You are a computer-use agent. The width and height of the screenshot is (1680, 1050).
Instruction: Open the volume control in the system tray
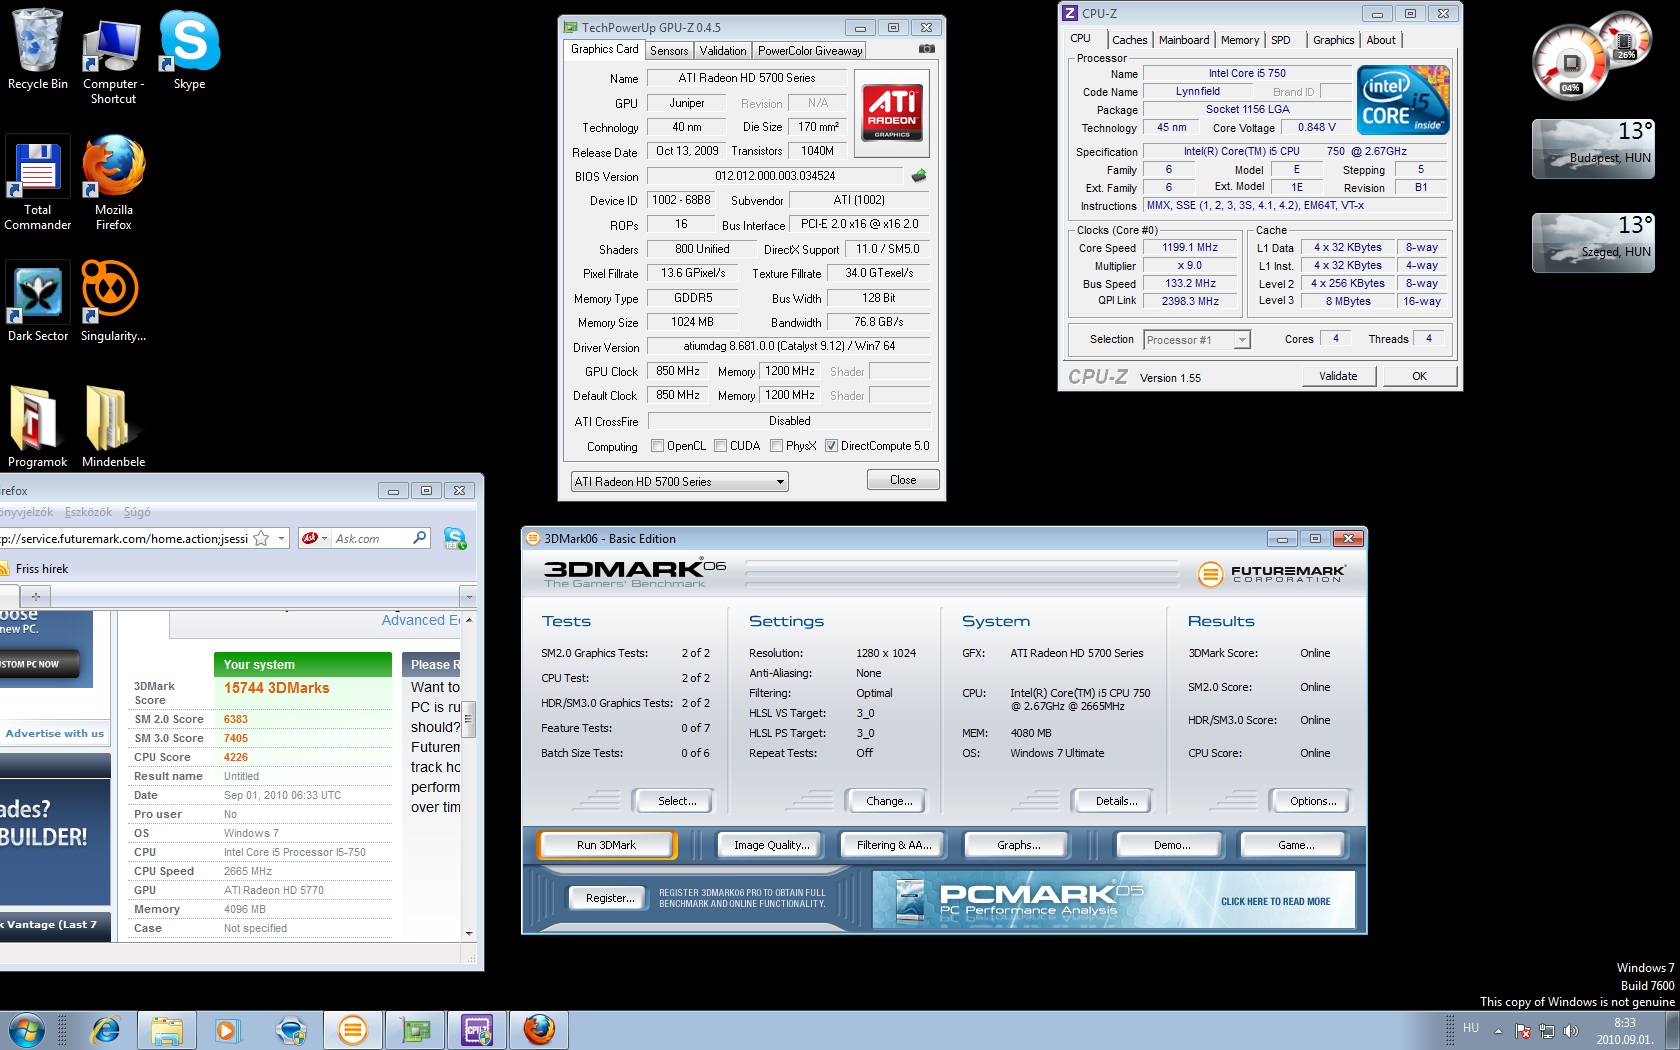1570,1031
